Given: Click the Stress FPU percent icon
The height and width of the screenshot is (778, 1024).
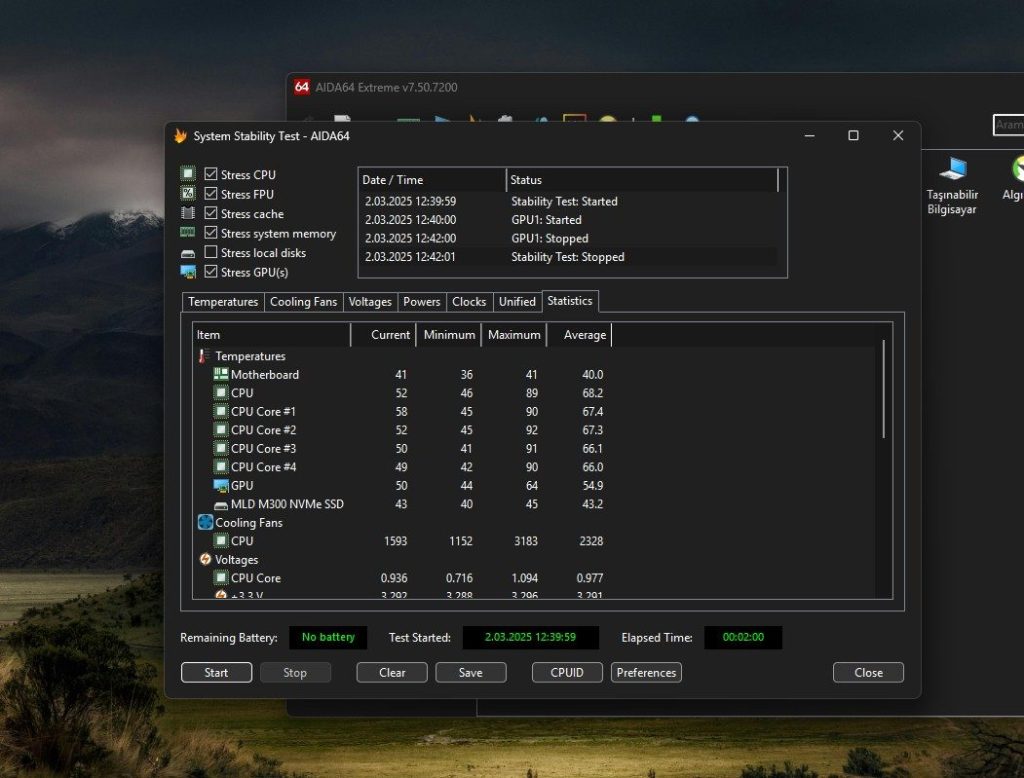Looking at the screenshot, I should tap(188, 193).
